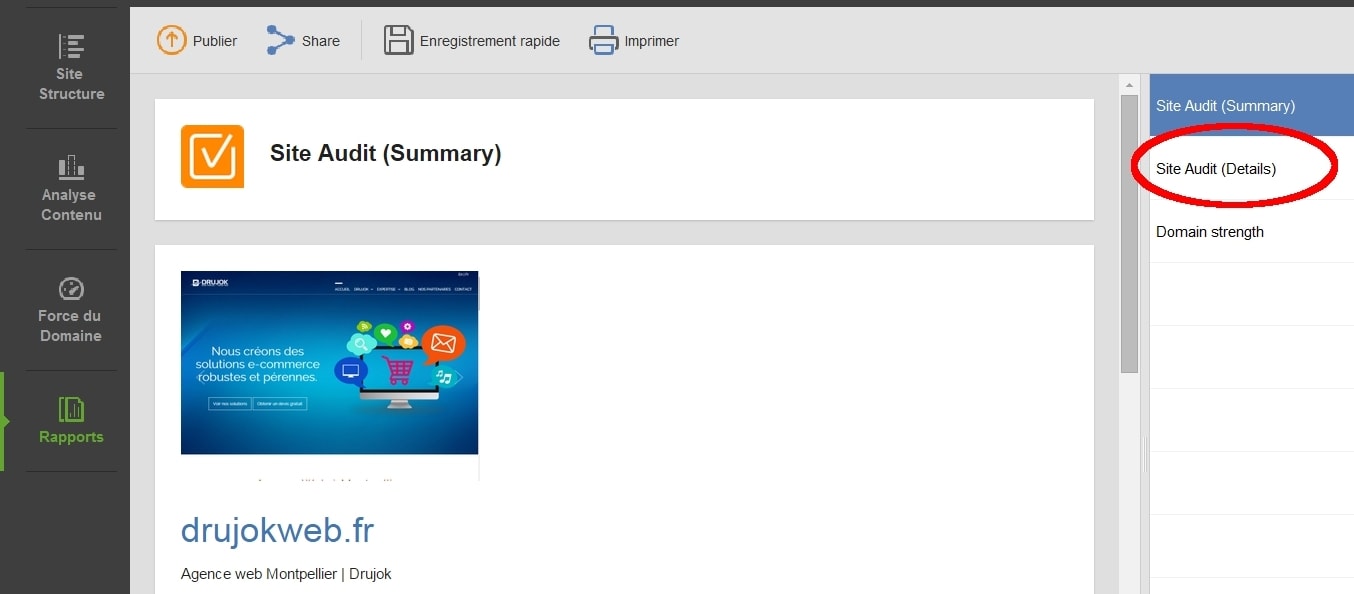The width and height of the screenshot is (1354, 594).
Task: Open Site Structure menu text
Action: click(72, 84)
